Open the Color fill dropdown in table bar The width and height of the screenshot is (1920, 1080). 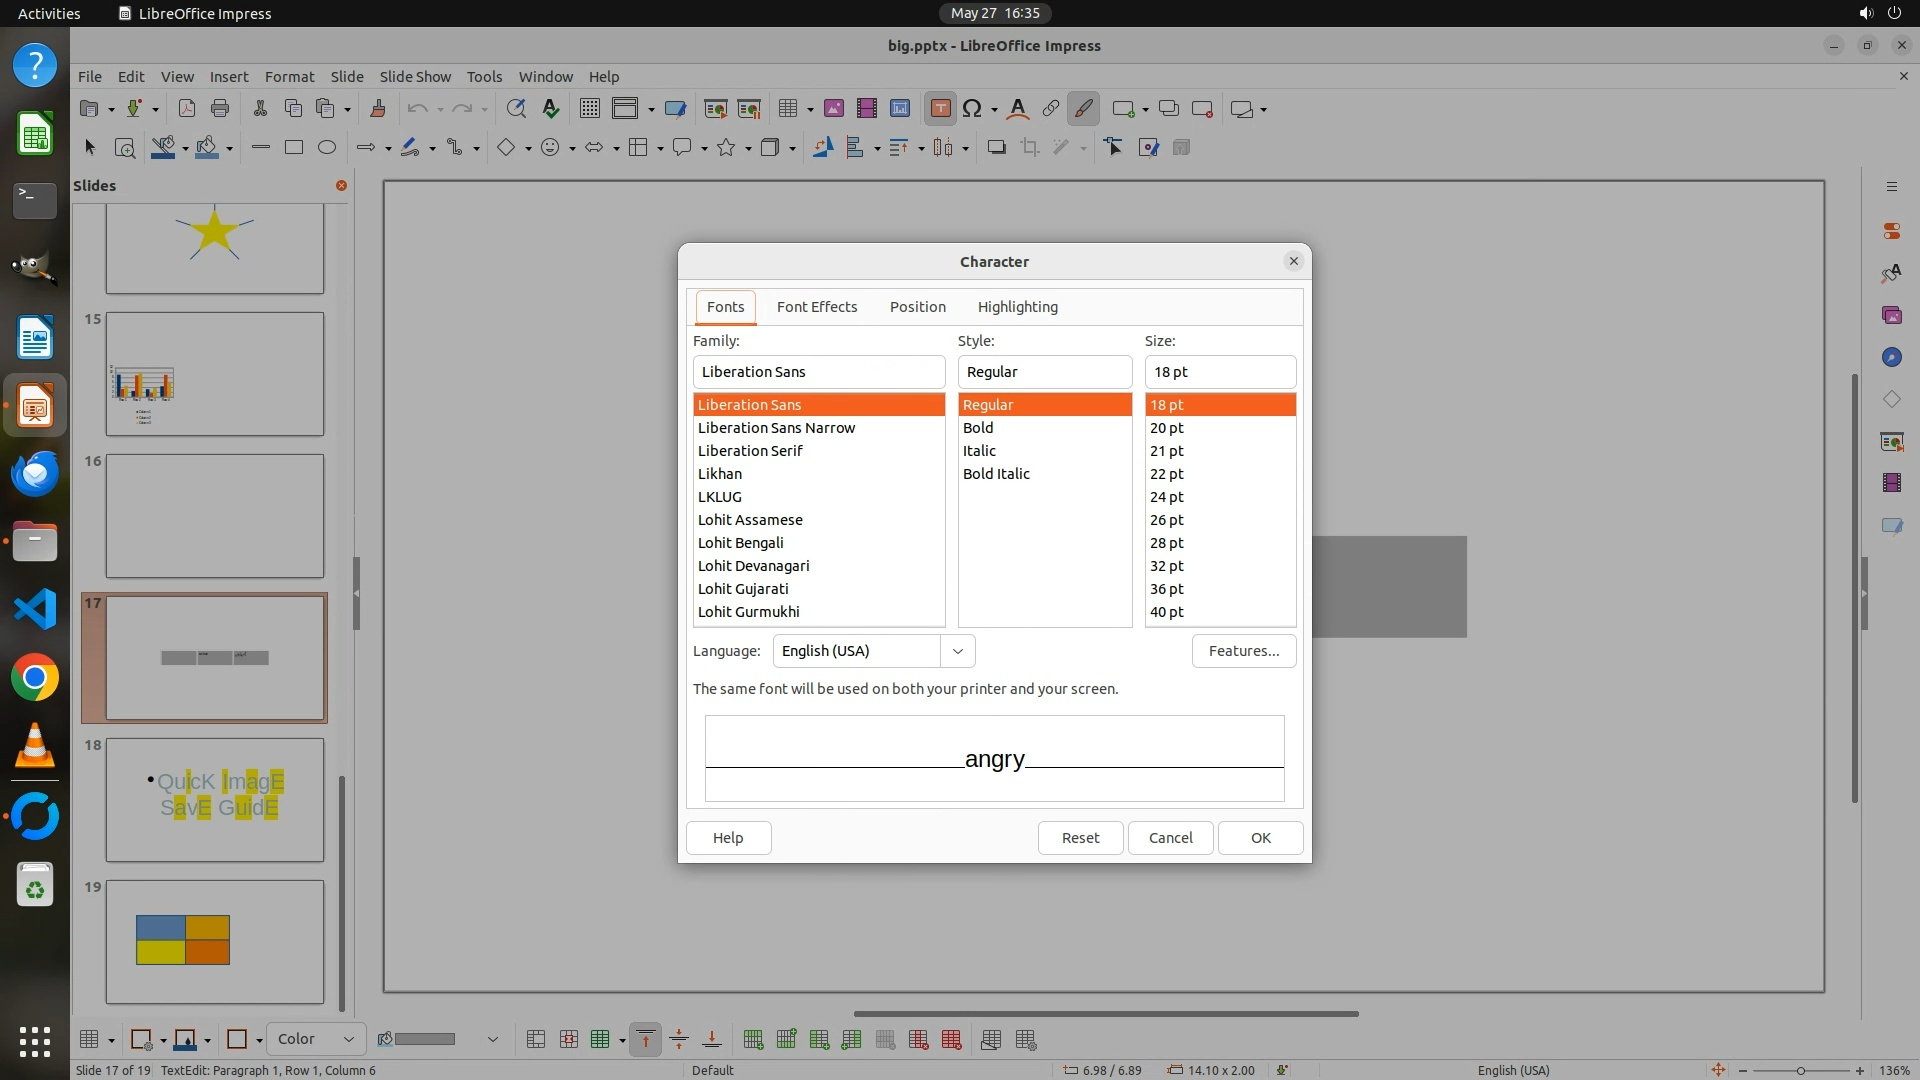(315, 1040)
